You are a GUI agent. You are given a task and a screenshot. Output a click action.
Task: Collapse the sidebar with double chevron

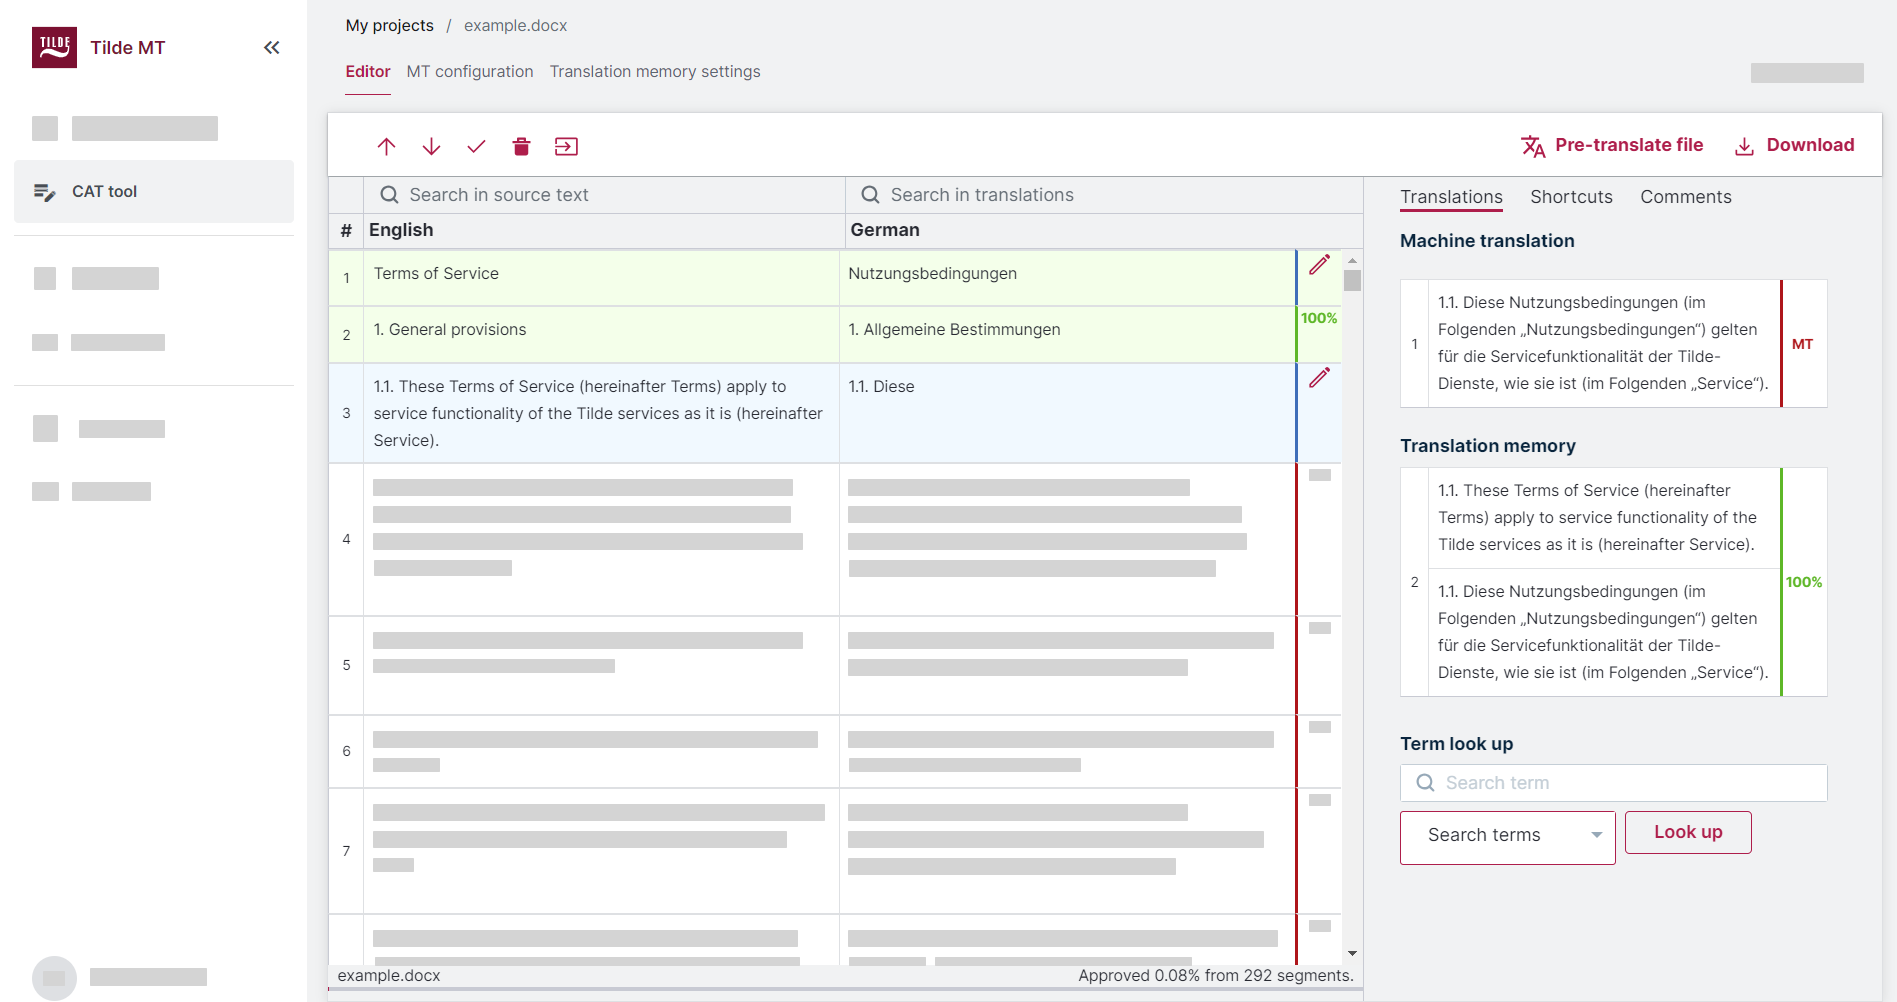pyautogui.click(x=271, y=47)
